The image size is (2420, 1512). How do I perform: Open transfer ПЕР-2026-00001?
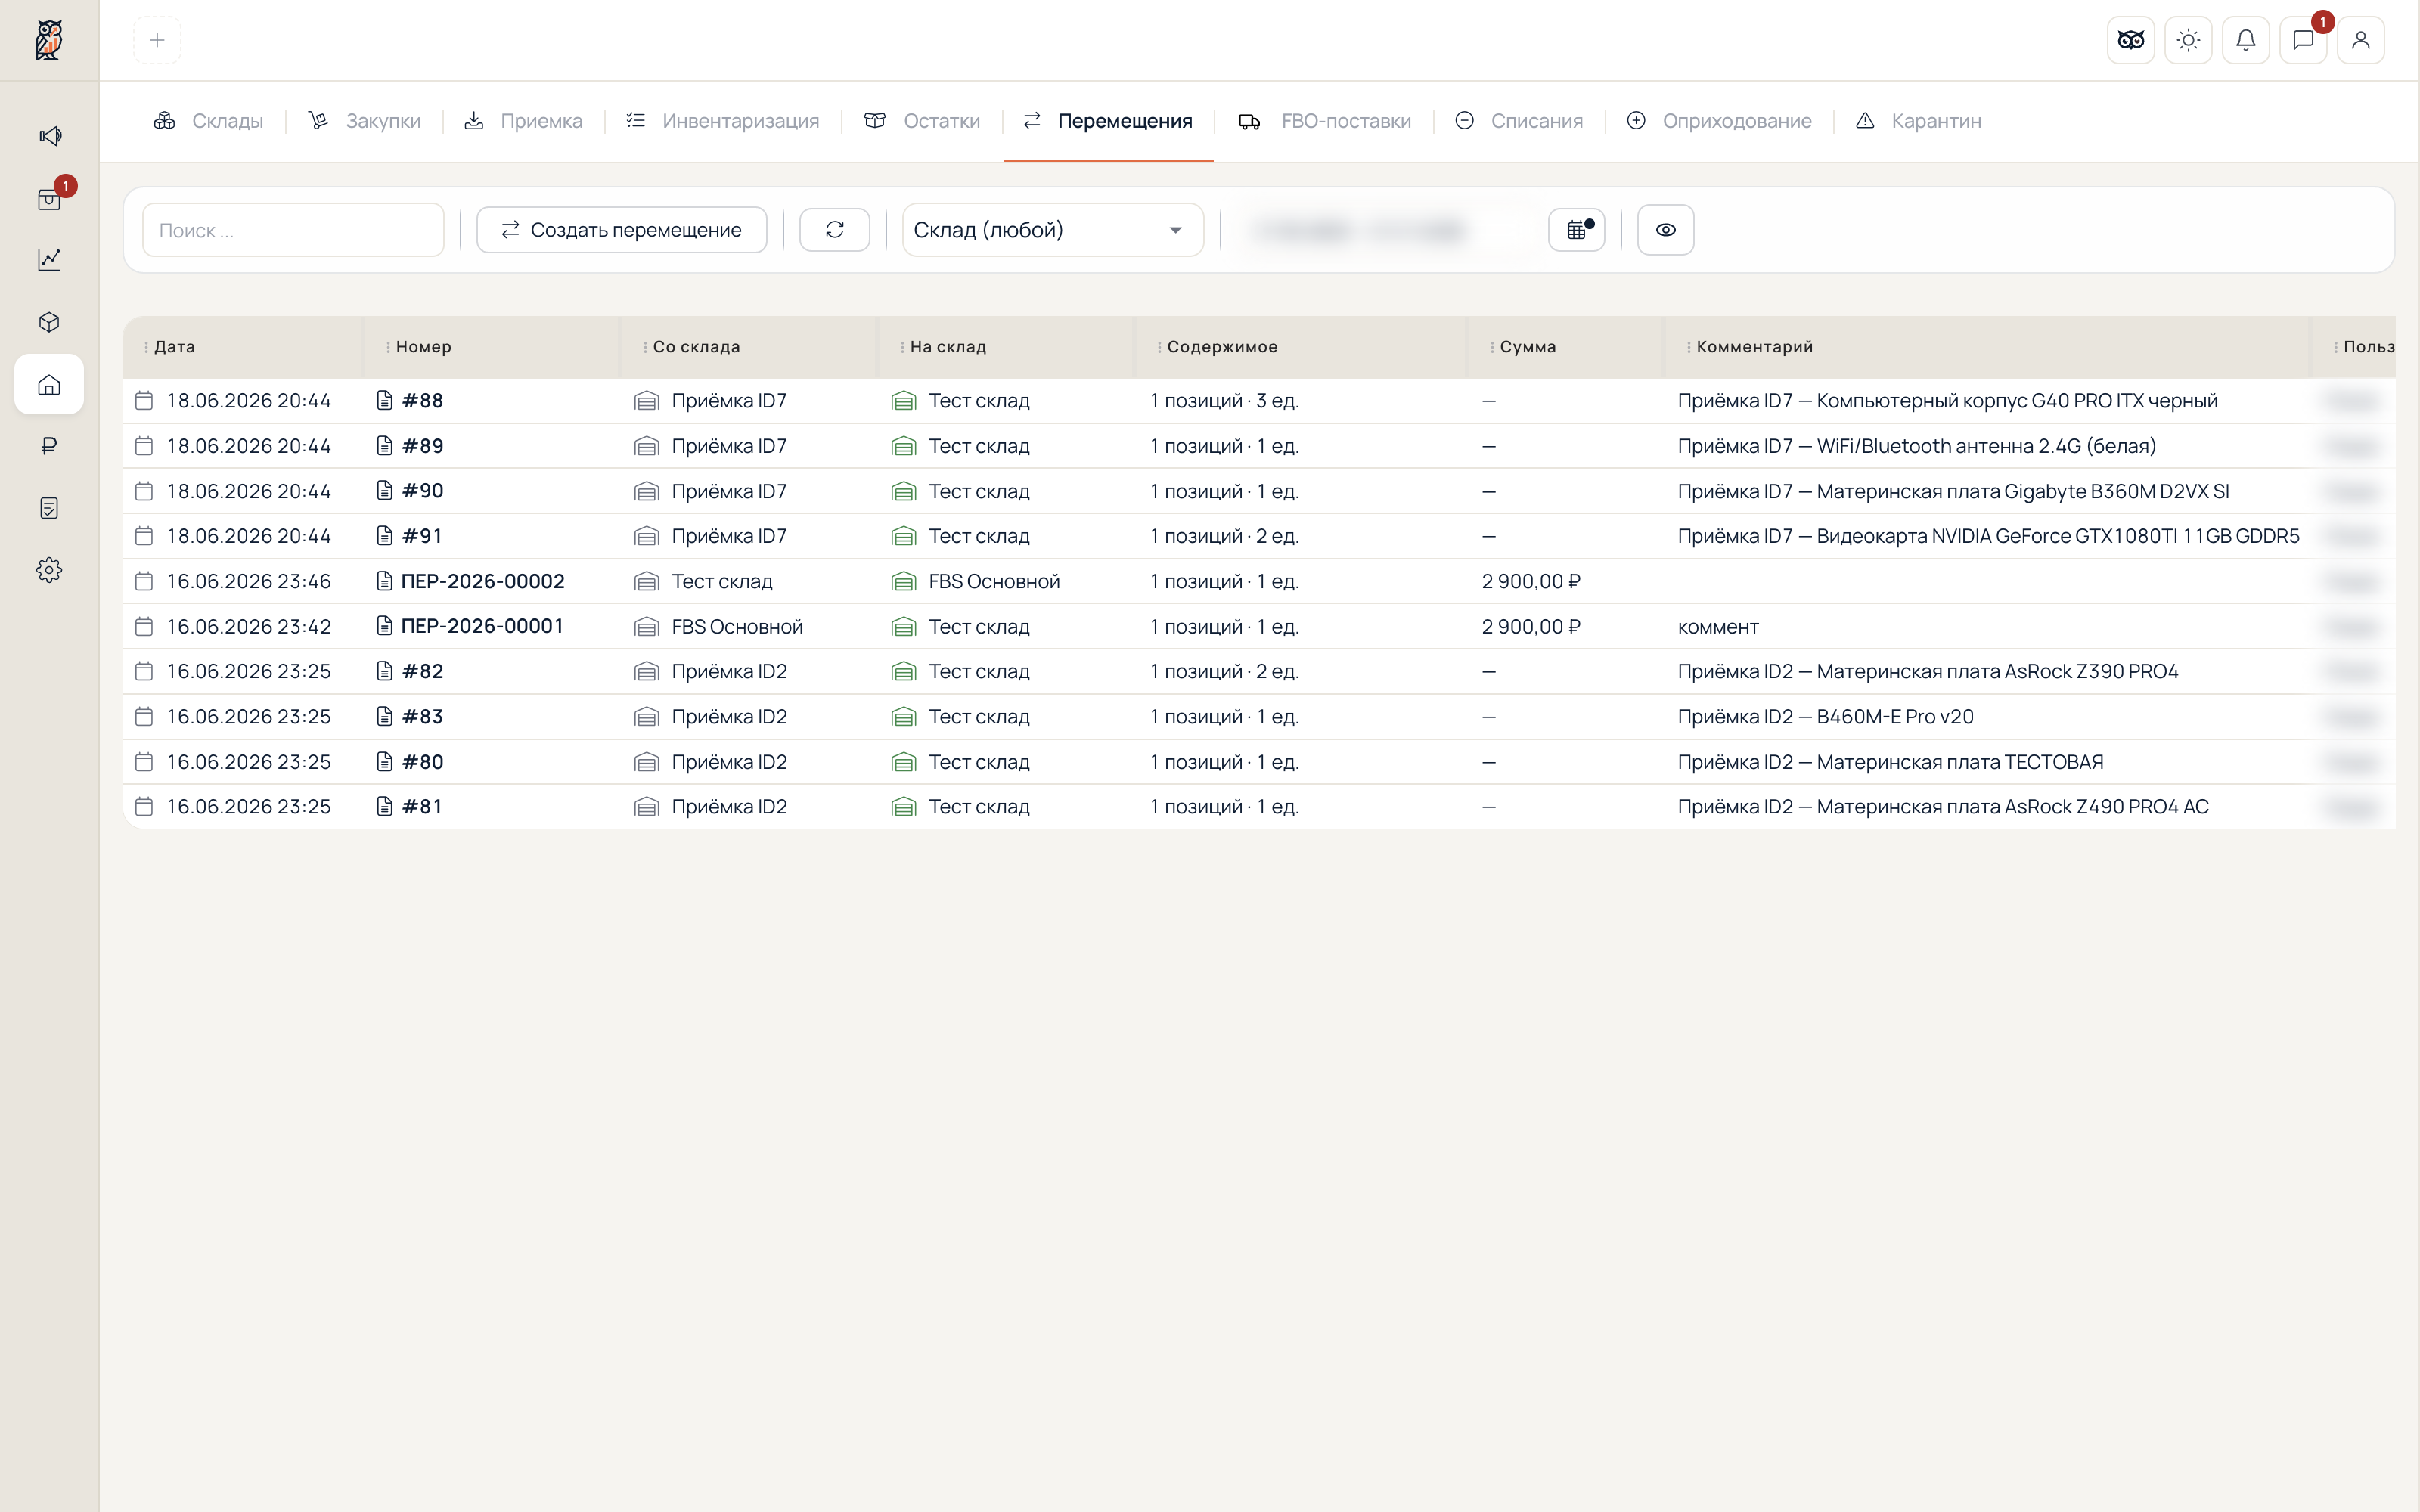coord(482,626)
